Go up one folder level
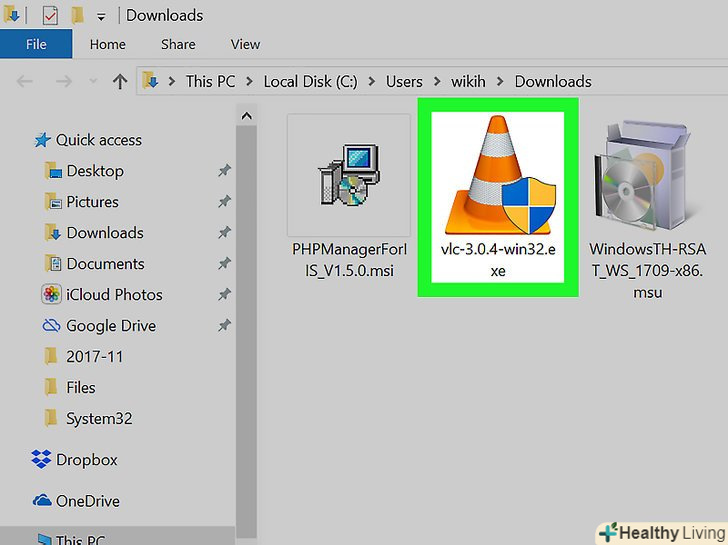728x545 pixels. point(120,82)
